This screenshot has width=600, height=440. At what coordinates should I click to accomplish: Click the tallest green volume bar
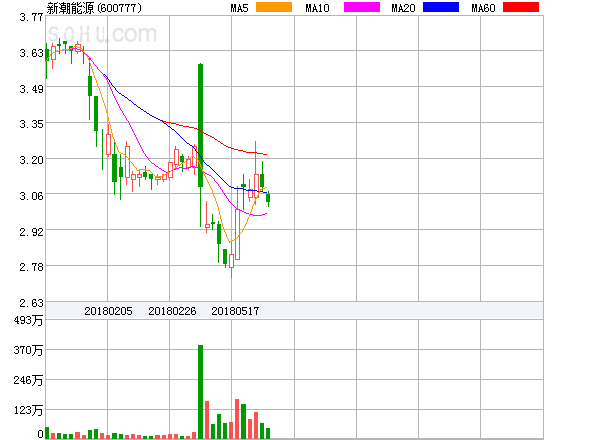coord(201,392)
